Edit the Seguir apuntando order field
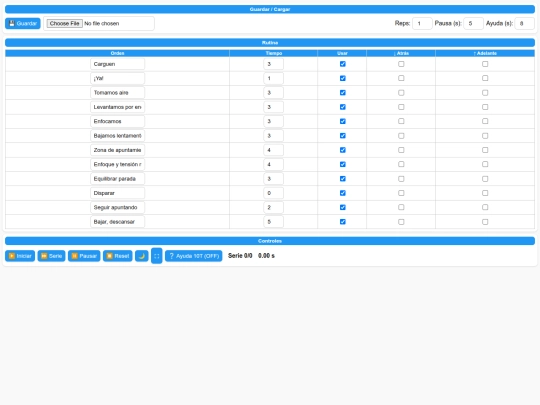 (x=117, y=207)
